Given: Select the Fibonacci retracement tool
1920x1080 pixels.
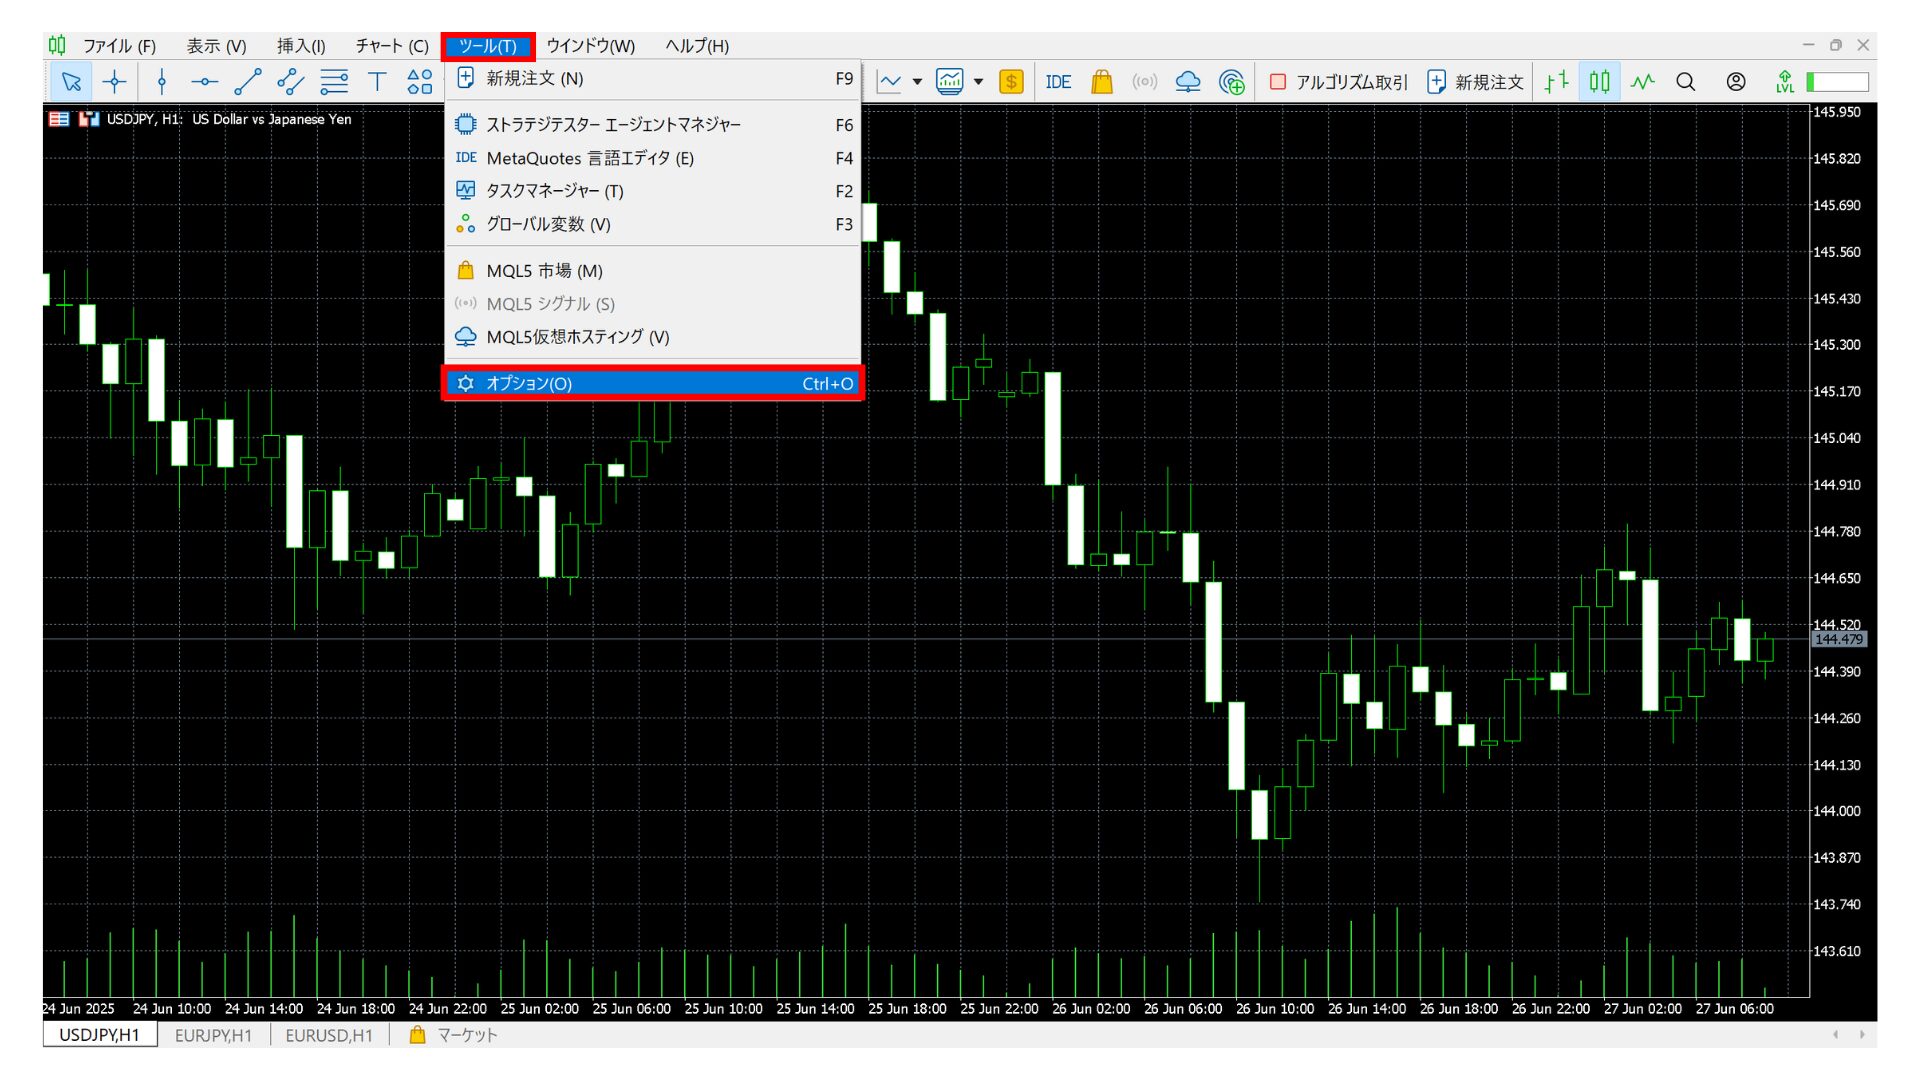Looking at the screenshot, I should click(333, 82).
